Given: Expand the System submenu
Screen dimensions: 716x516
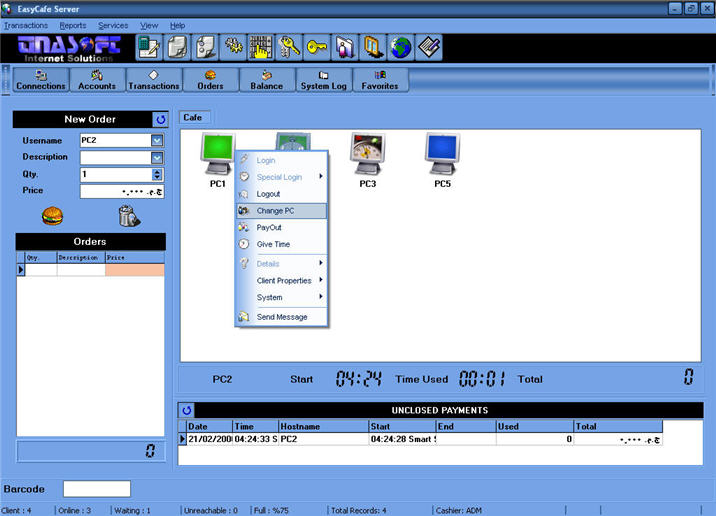Looking at the screenshot, I should click(281, 297).
